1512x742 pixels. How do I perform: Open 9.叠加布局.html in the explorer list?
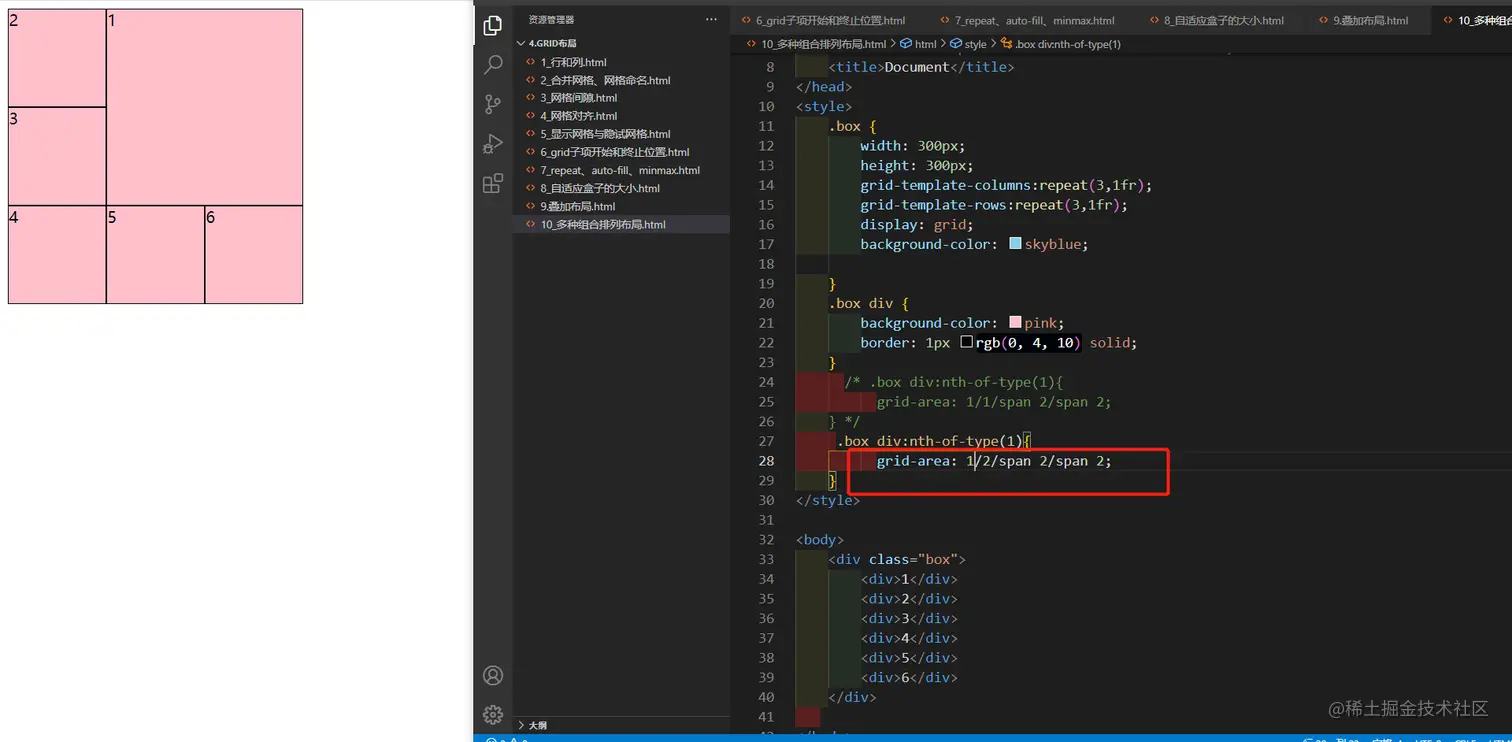point(621,206)
